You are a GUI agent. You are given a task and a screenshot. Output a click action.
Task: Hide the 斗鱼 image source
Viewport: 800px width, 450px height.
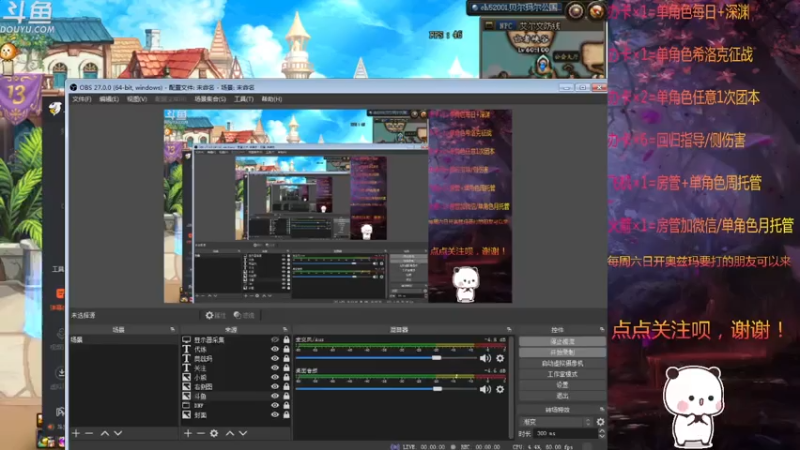(x=275, y=396)
